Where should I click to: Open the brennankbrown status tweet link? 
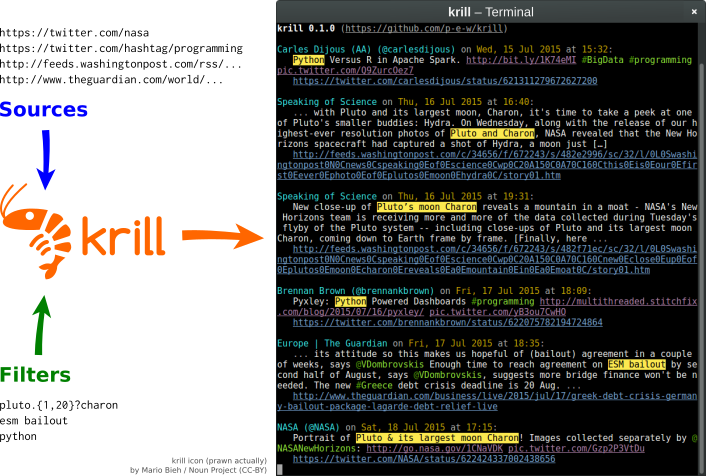tap(448, 322)
